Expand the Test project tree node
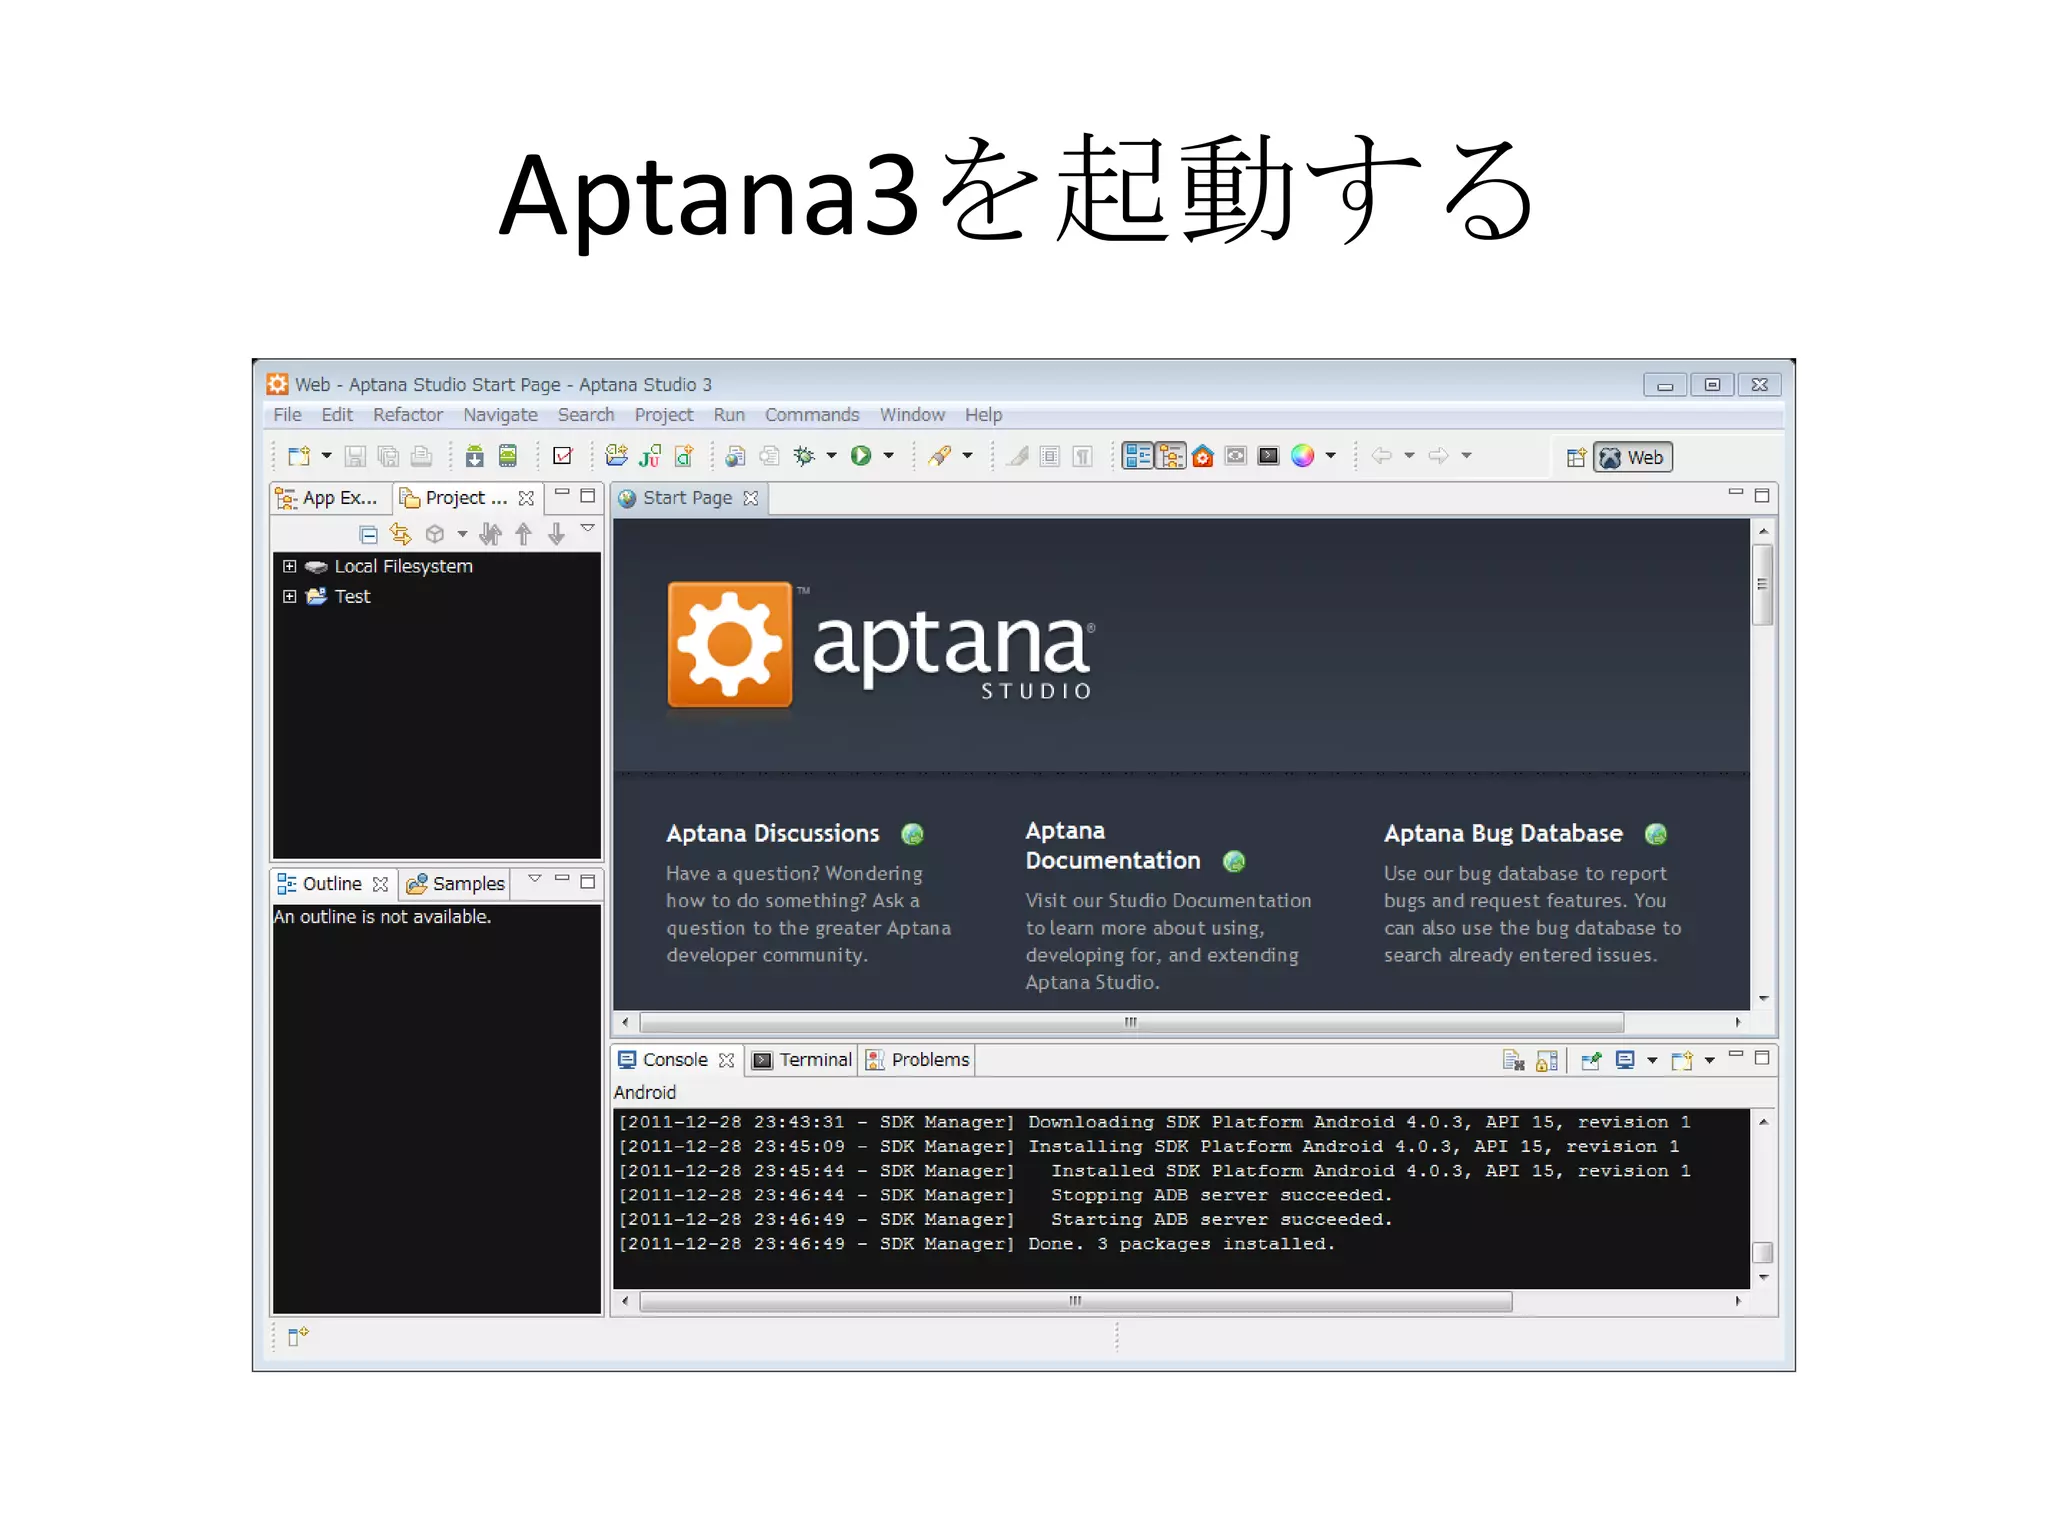The width and height of the screenshot is (2048, 1536). click(290, 597)
